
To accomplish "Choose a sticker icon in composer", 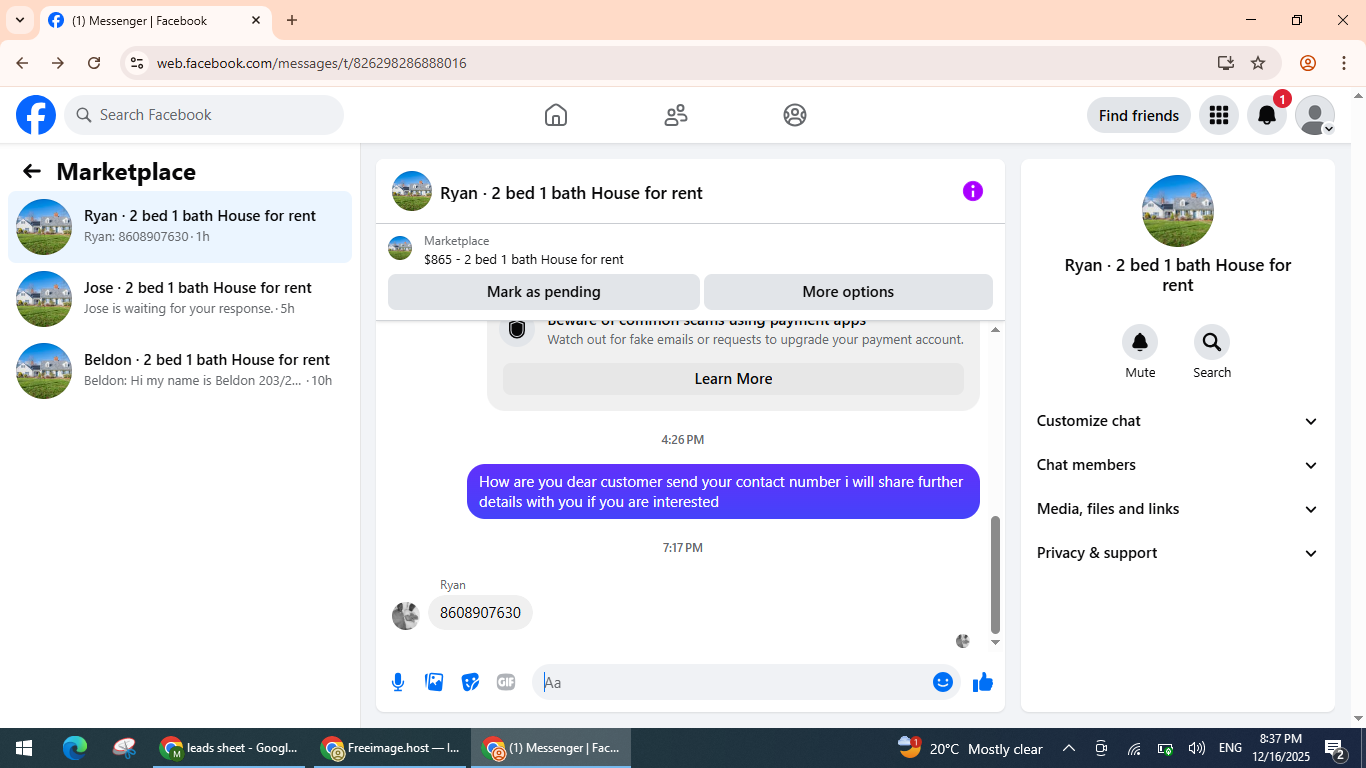I will (x=470, y=682).
